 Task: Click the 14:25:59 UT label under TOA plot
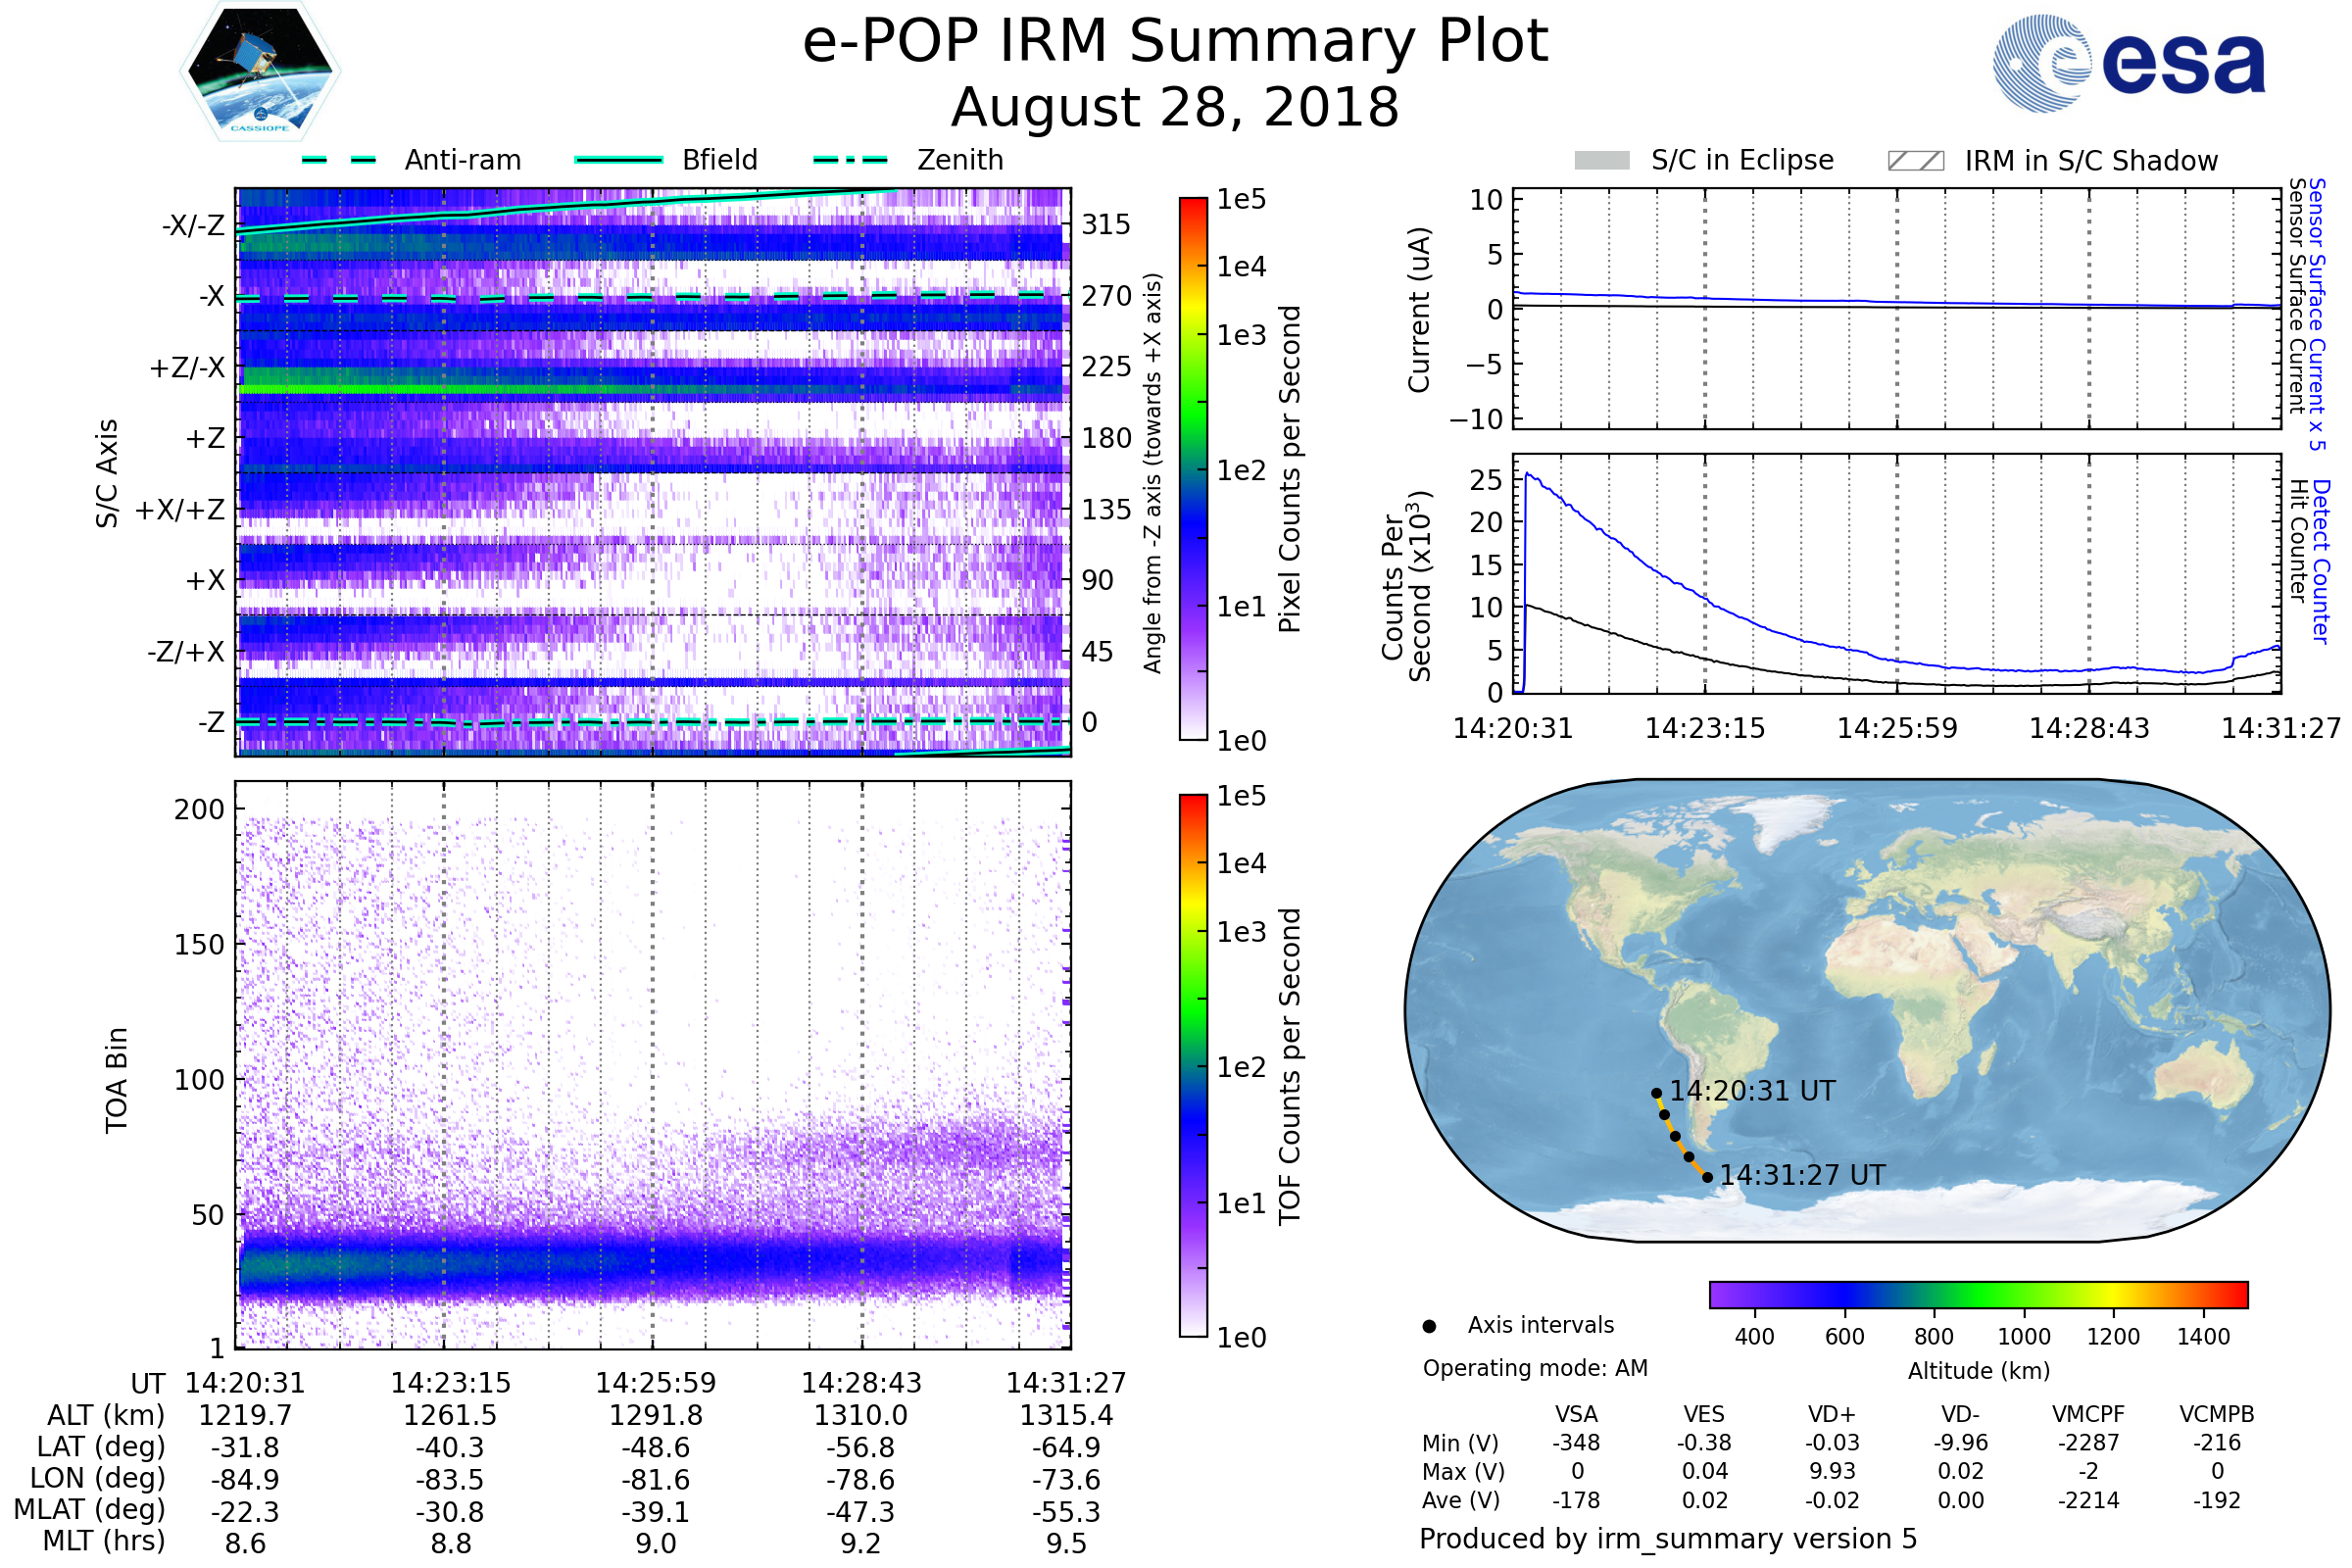pyautogui.click(x=656, y=1383)
